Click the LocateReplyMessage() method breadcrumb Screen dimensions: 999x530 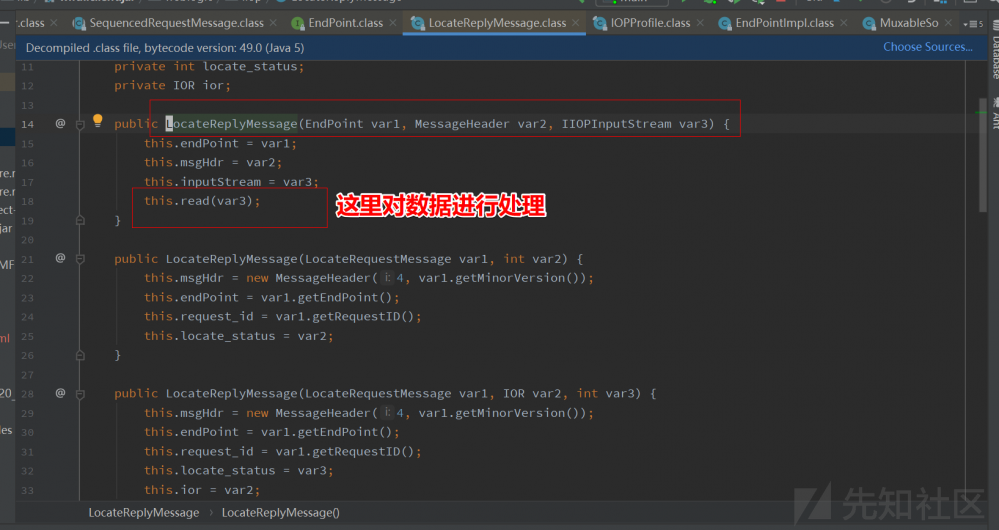tap(280, 513)
